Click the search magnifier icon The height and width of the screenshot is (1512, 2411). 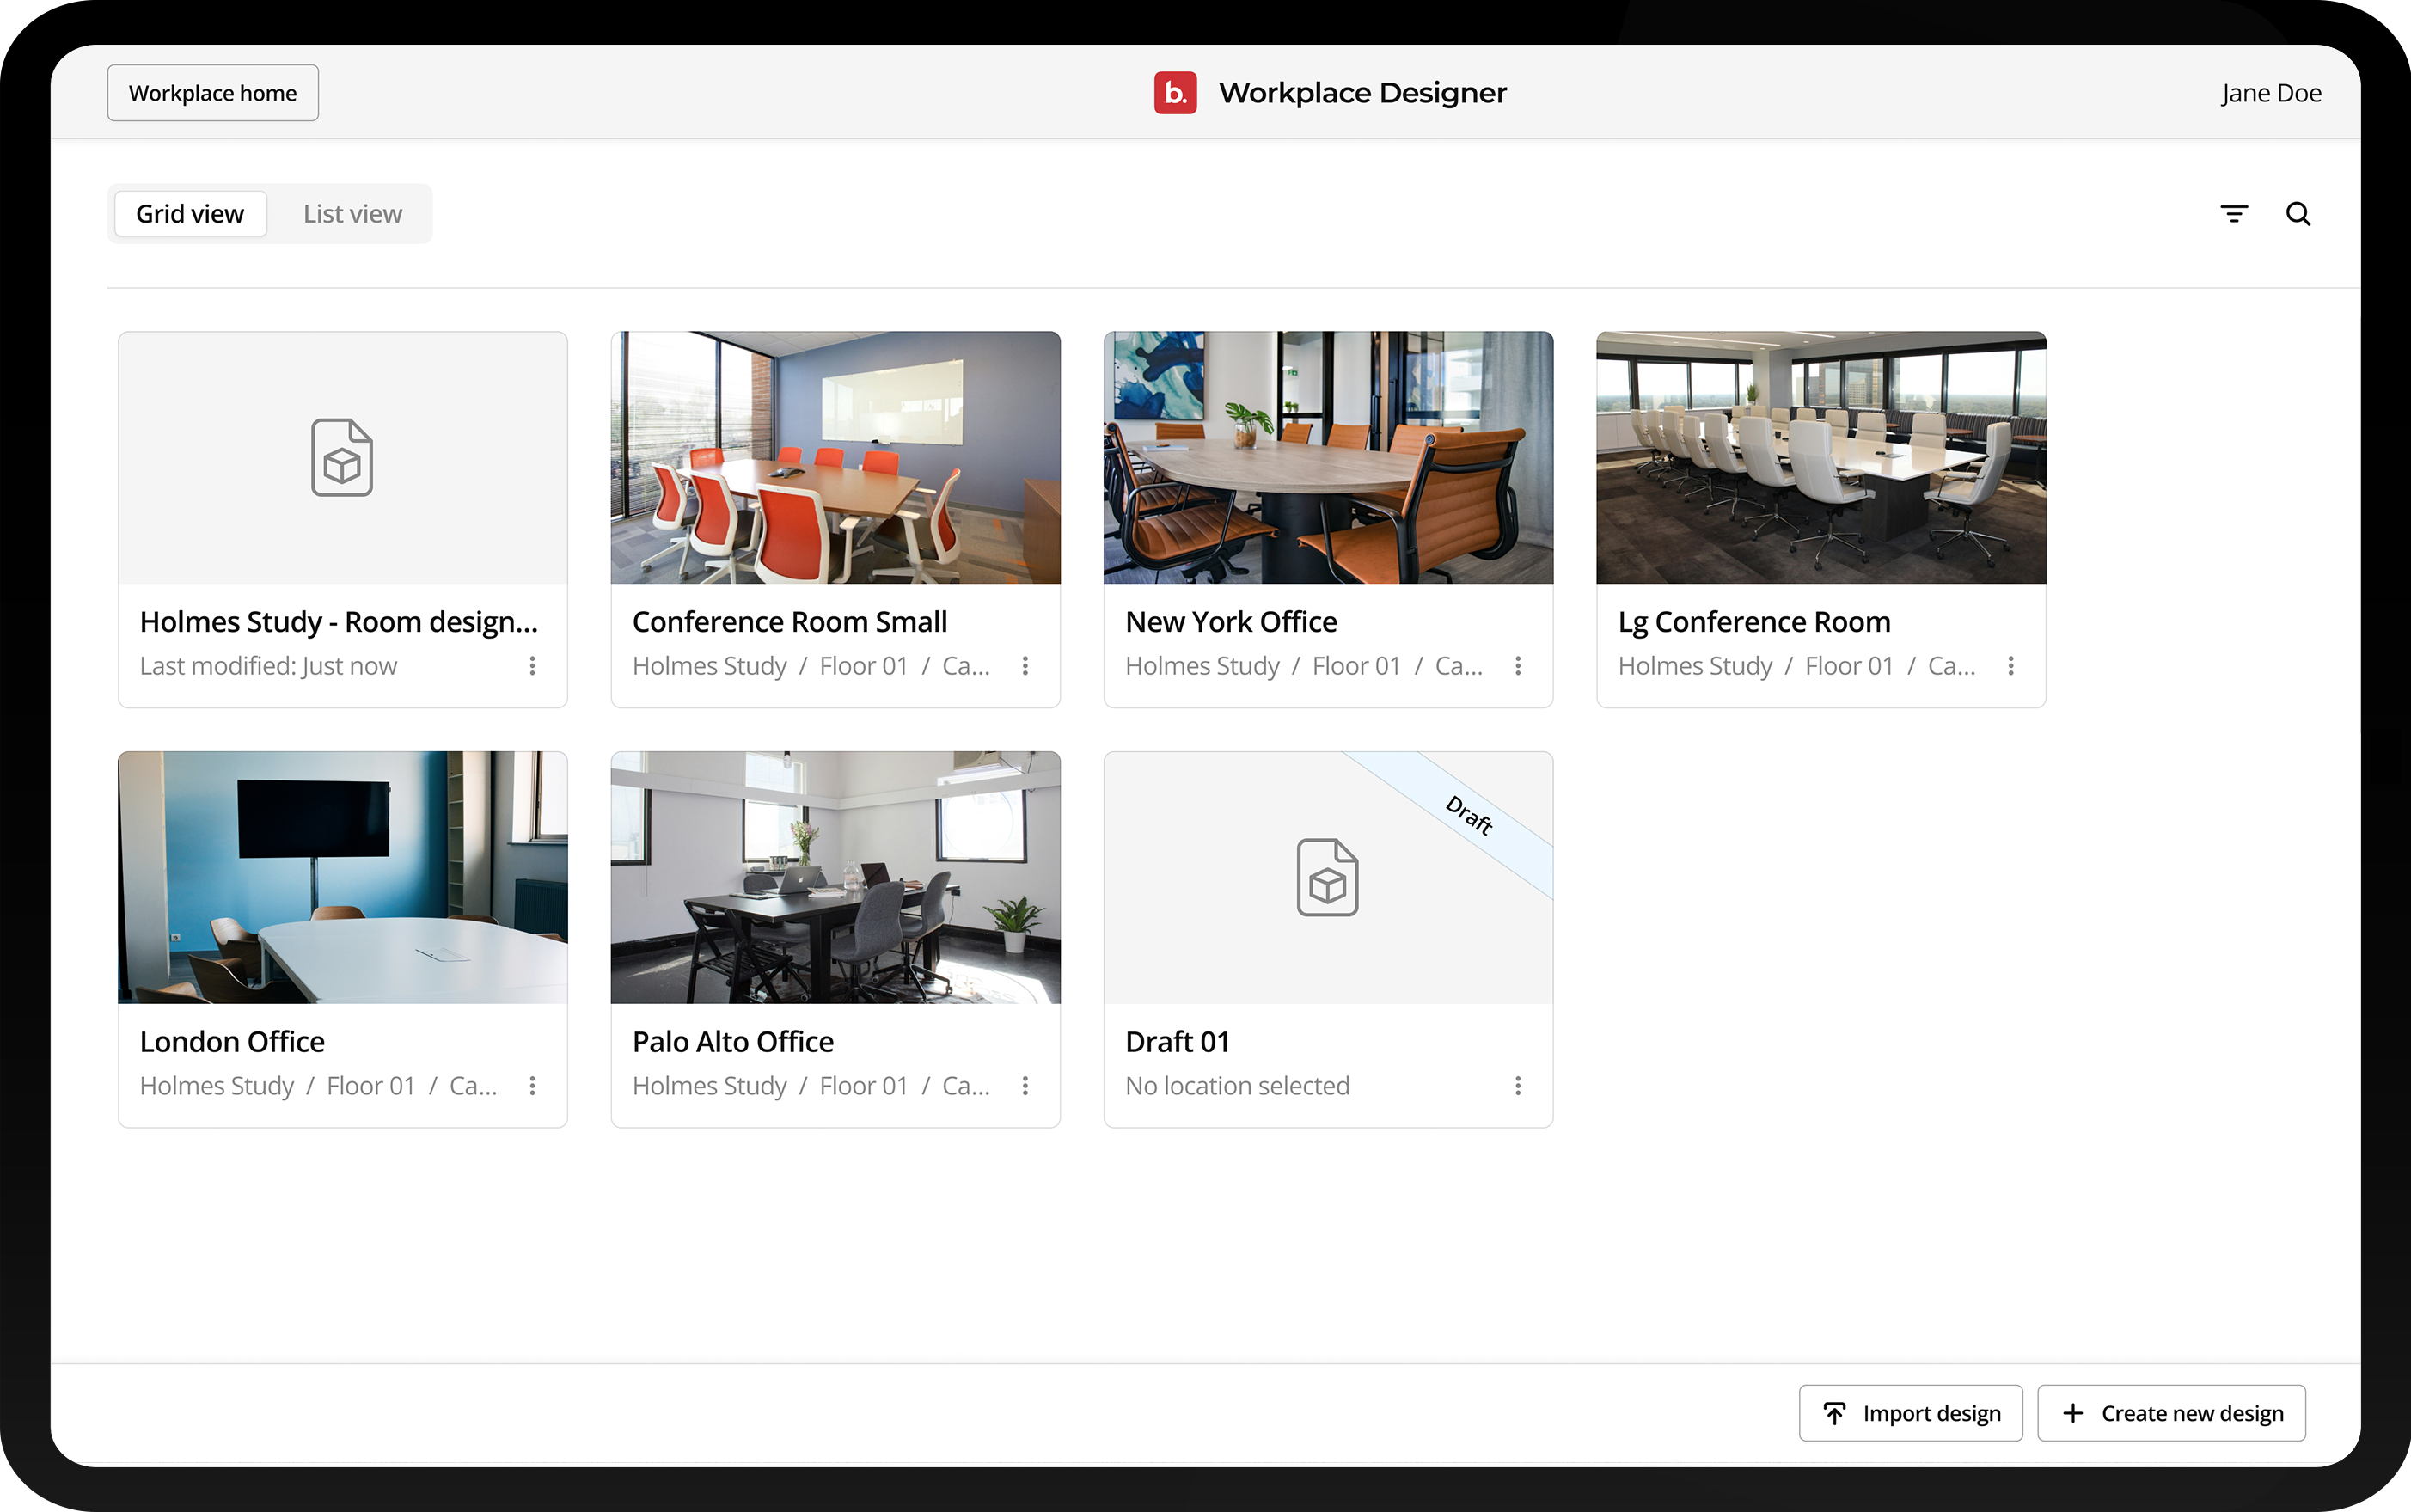pos(2298,214)
